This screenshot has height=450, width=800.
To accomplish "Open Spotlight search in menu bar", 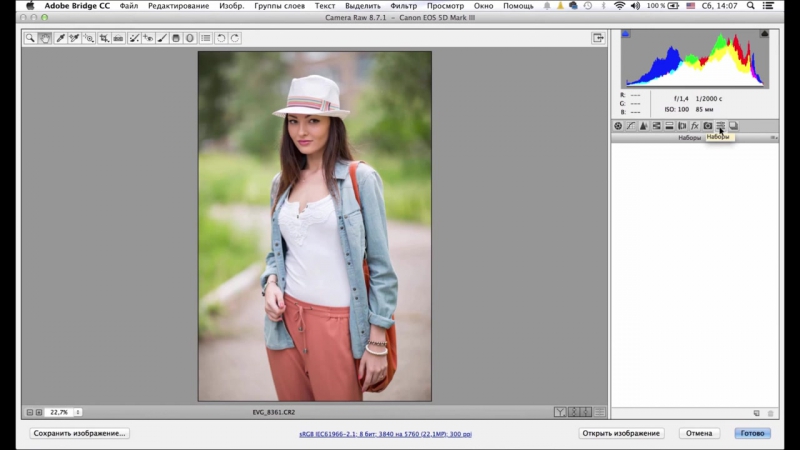I will tap(751, 6).
